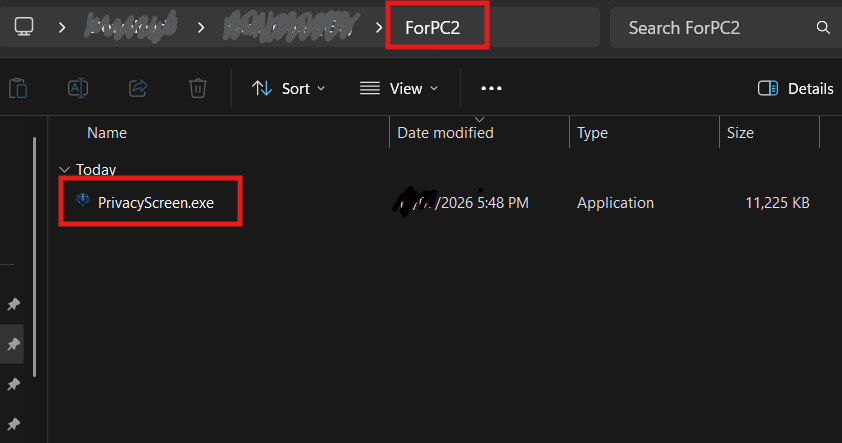Screen dimensions: 842x443
Task: Click the PrivacyScreen.exe file icon
Action: click(83, 200)
